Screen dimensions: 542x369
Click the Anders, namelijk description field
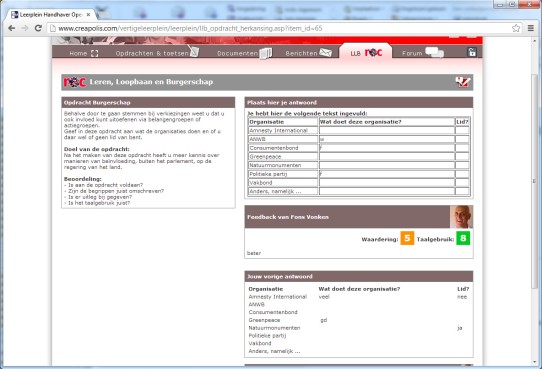(386, 191)
